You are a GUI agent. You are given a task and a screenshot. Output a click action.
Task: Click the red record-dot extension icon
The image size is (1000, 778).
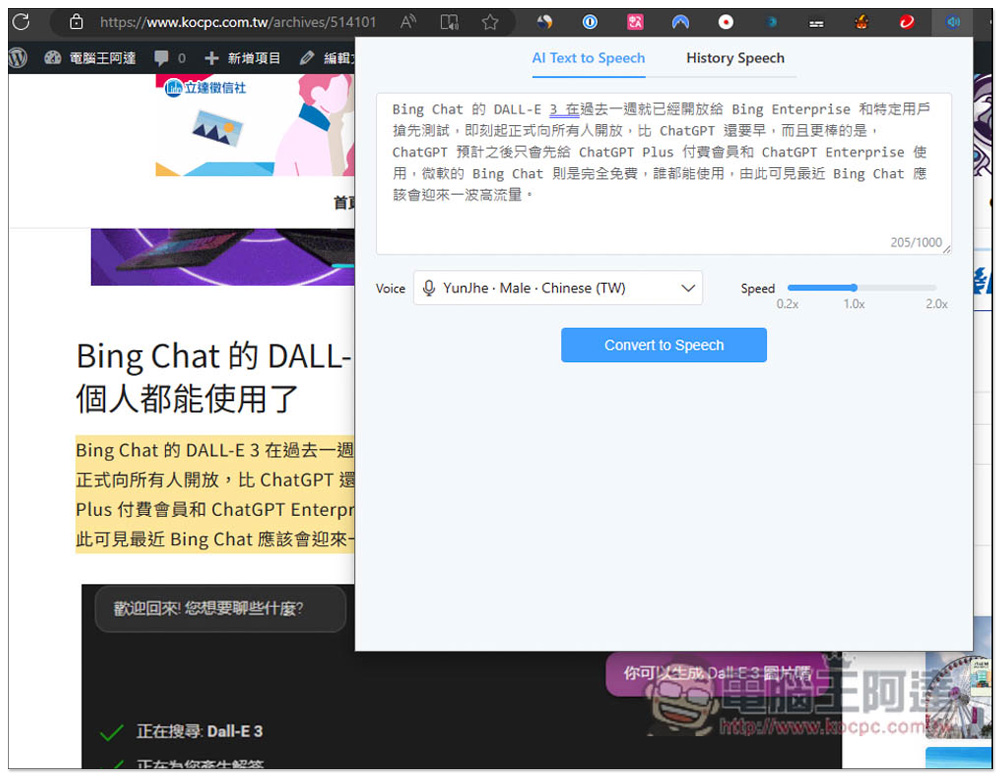[726, 21]
